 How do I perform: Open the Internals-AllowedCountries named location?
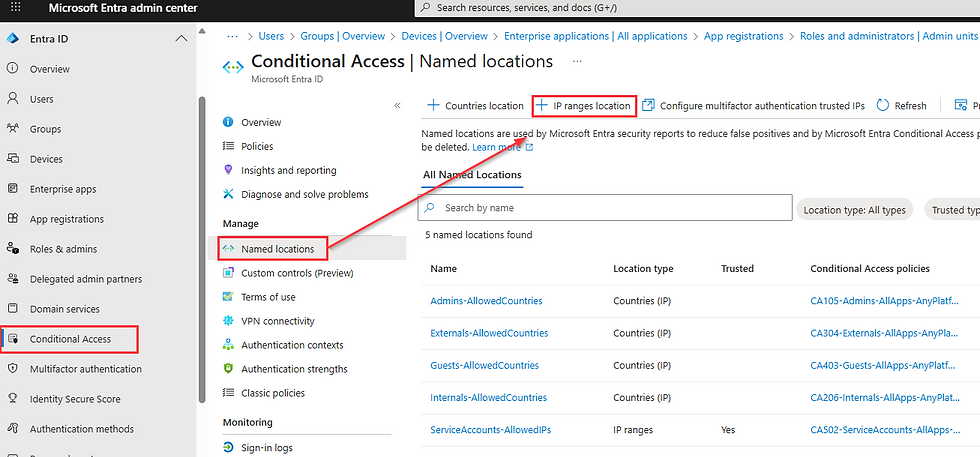489,398
